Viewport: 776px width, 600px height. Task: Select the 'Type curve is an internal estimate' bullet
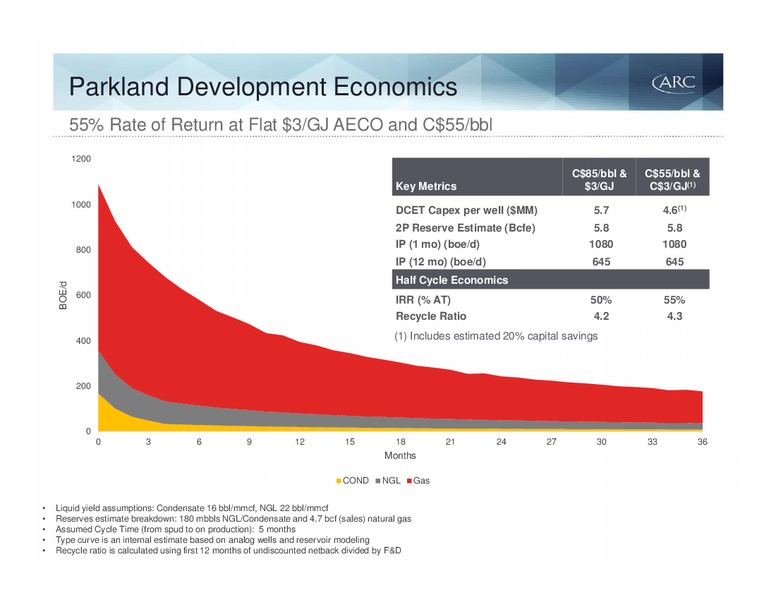(x=212, y=540)
